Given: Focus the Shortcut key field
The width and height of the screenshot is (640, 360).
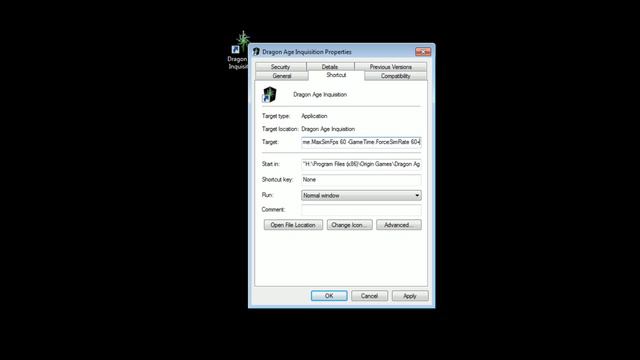Looking at the screenshot, I should coord(361,180).
